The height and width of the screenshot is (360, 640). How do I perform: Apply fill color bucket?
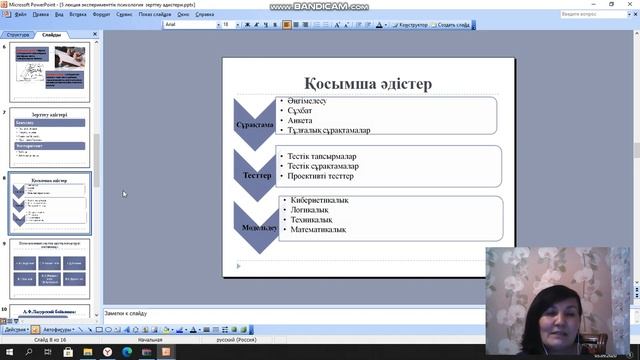click(166, 329)
